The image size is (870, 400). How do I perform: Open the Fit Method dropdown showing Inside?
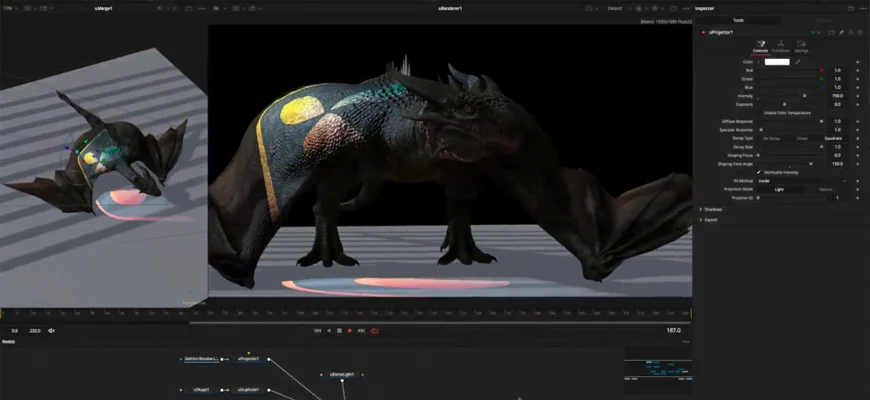(x=802, y=181)
